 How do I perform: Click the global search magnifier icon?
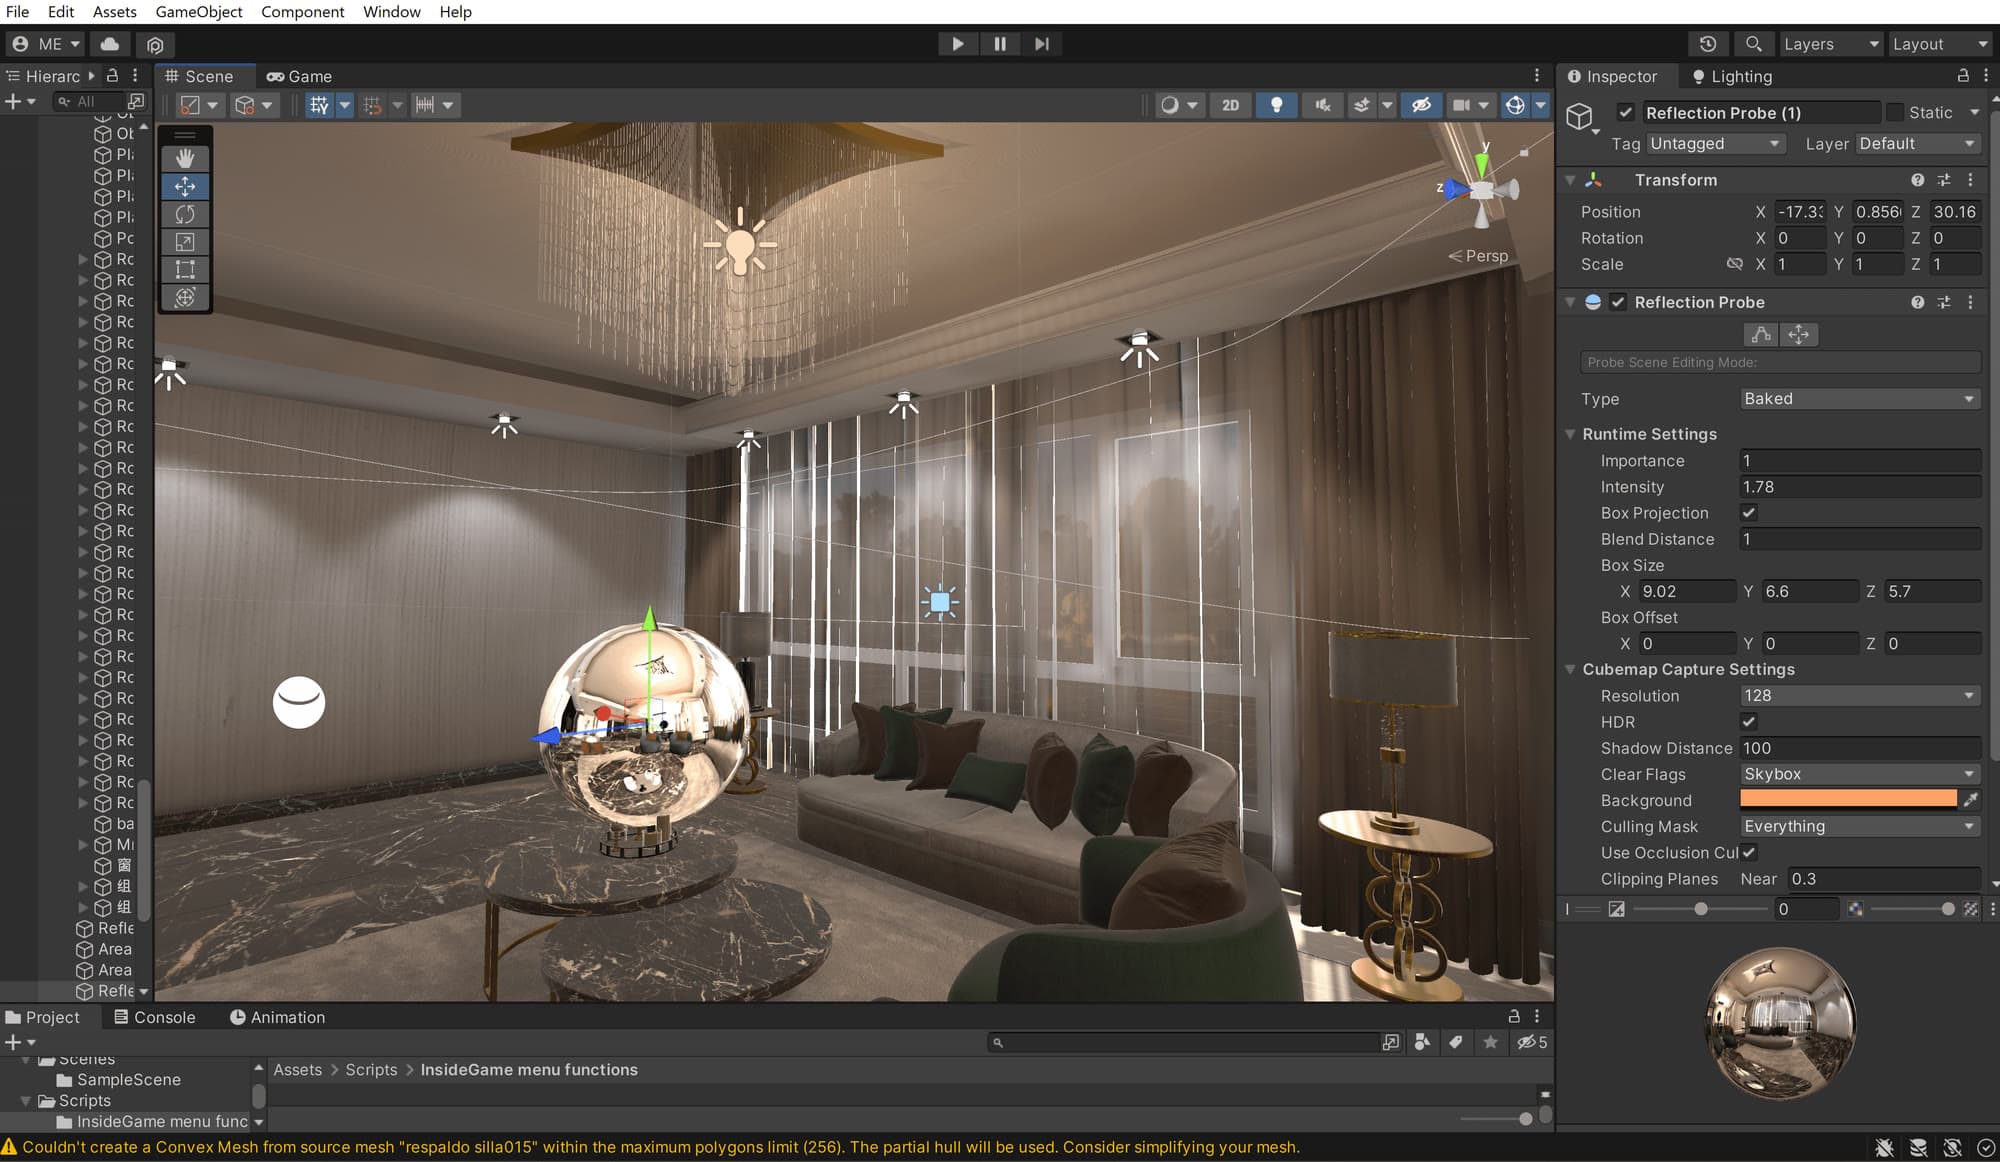pyautogui.click(x=1753, y=44)
